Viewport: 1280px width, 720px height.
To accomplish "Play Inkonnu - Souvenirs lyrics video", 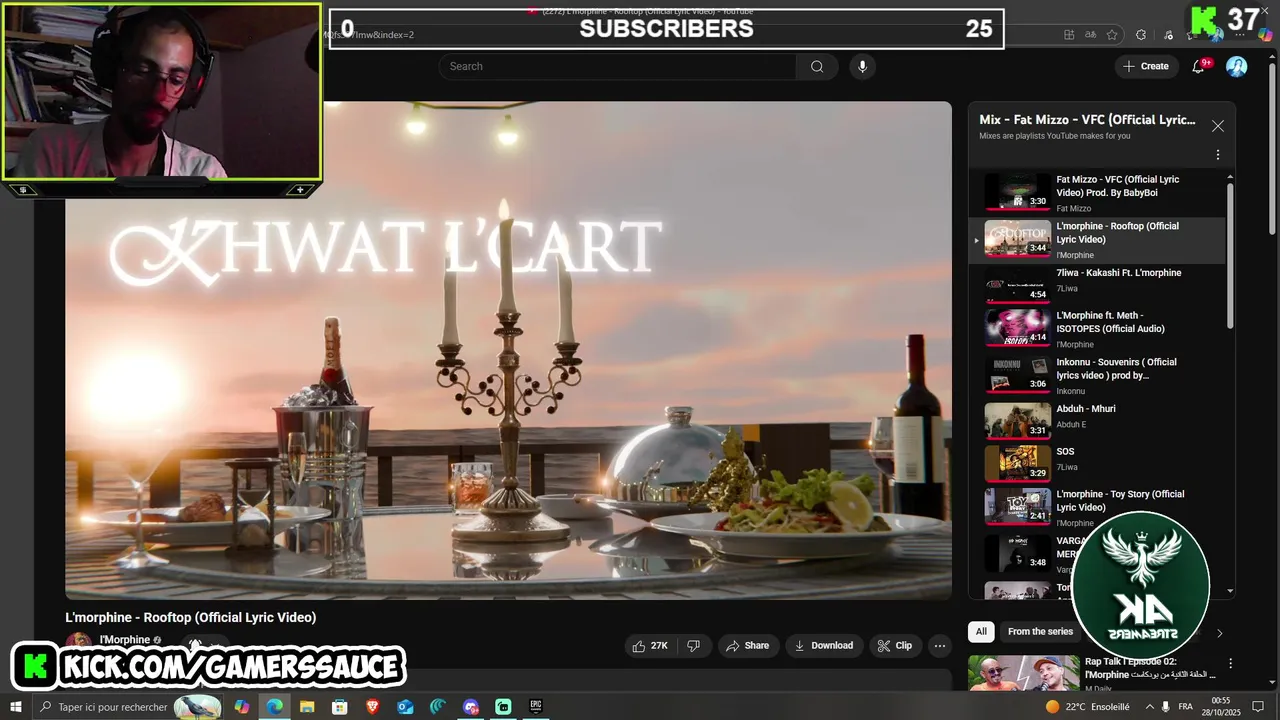I will tap(1096, 376).
